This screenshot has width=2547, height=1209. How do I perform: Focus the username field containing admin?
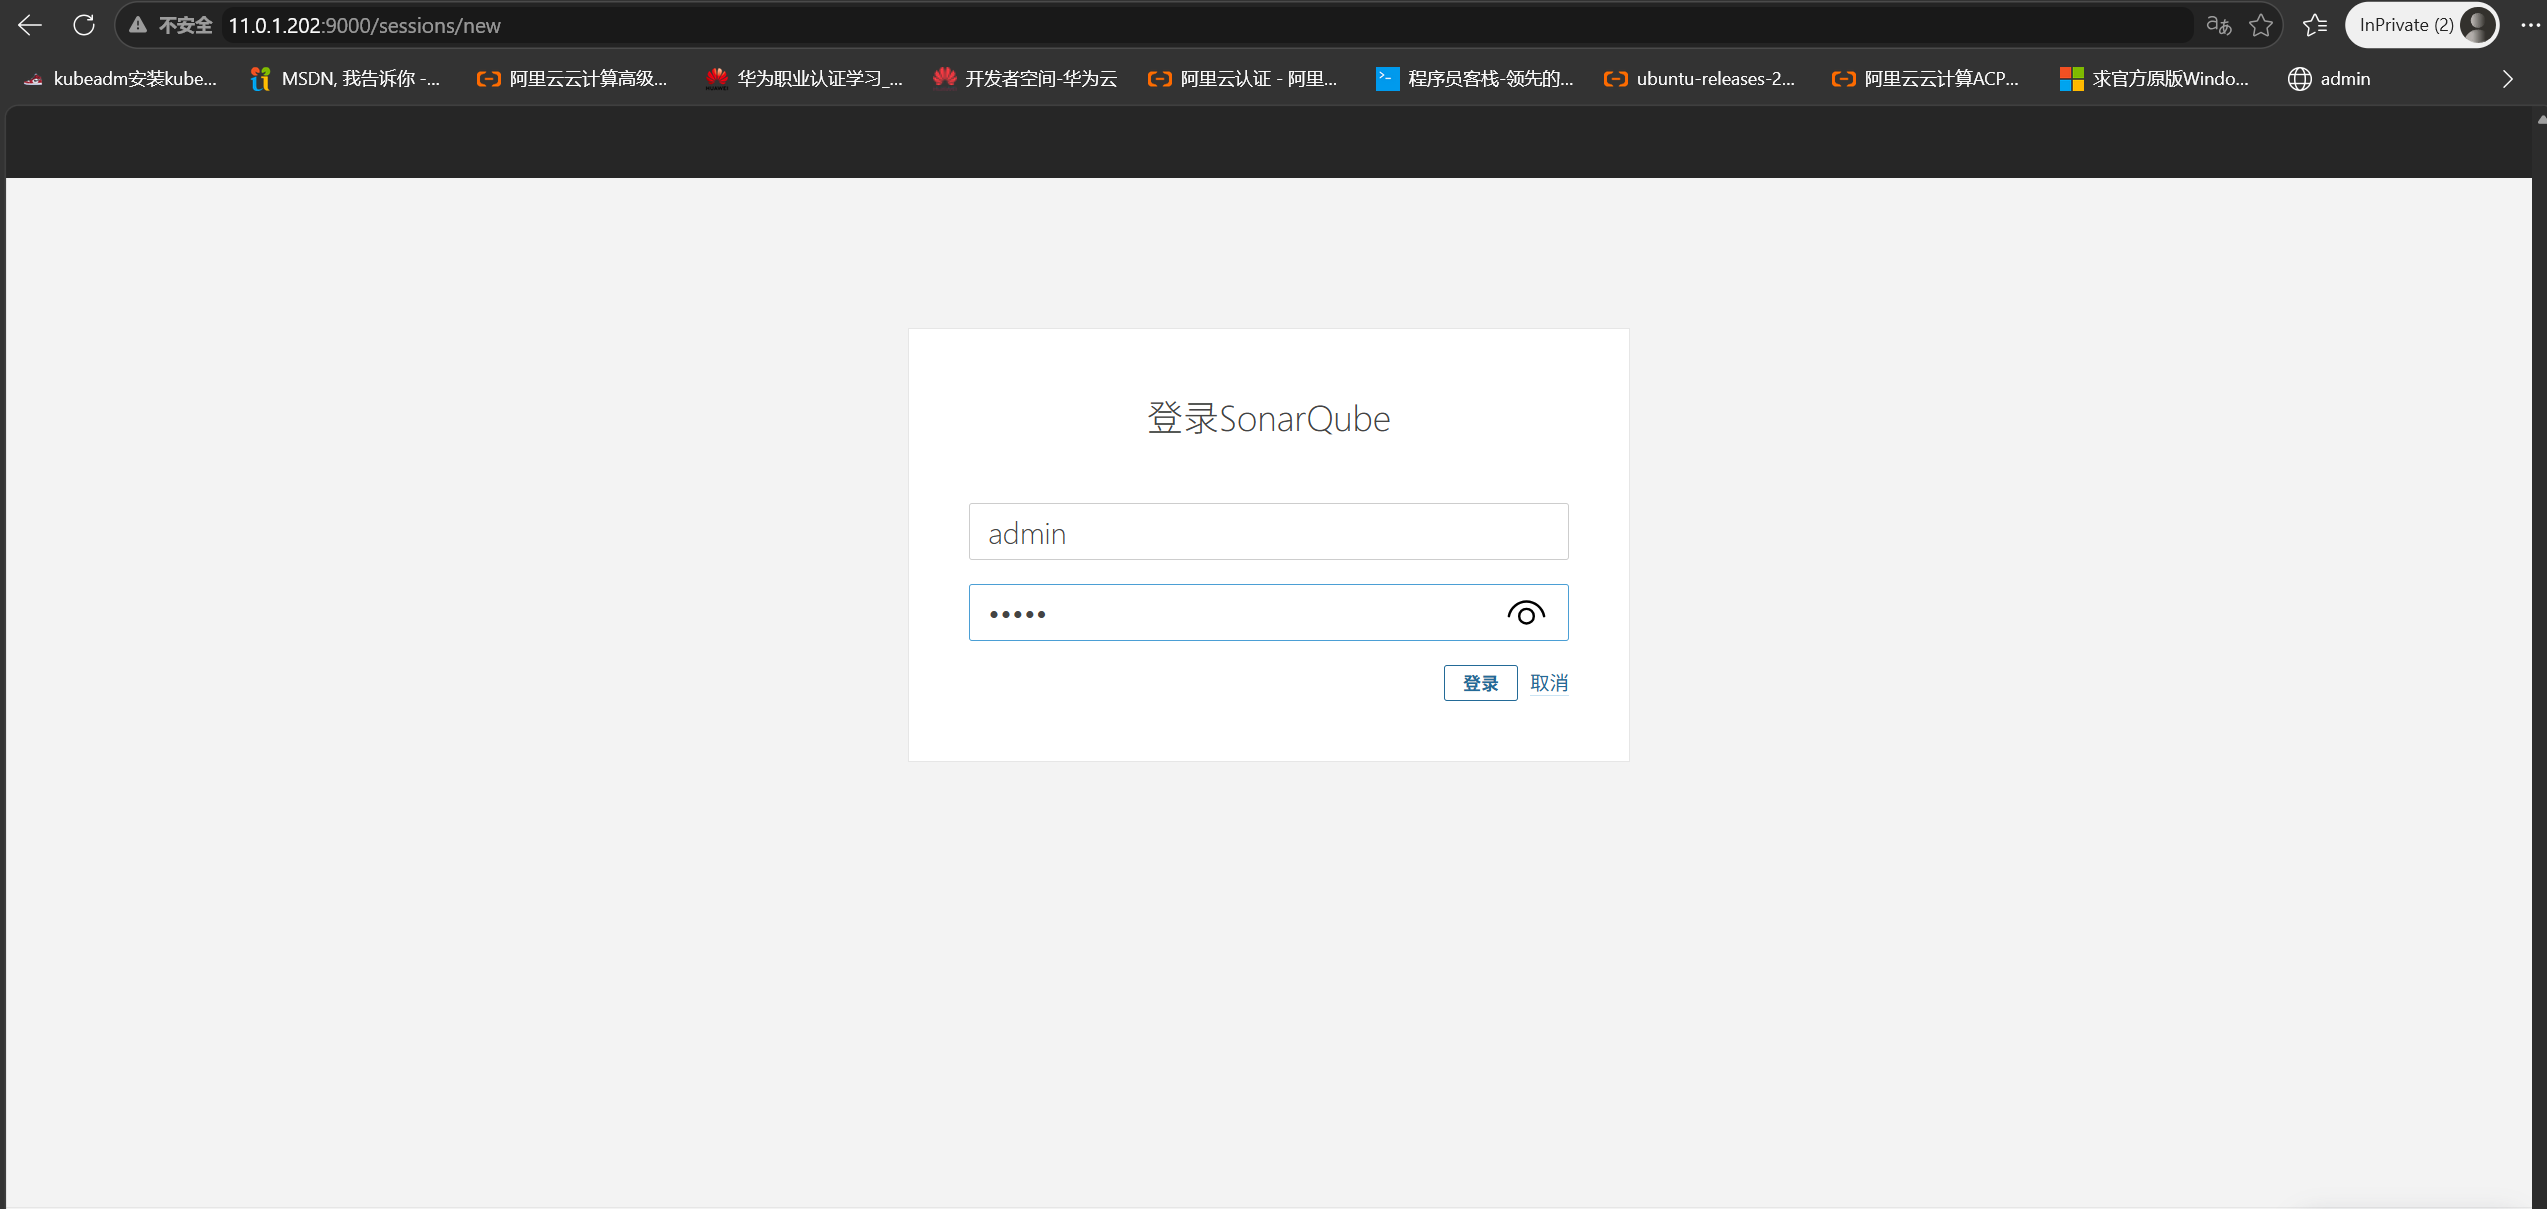point(1268,532)
